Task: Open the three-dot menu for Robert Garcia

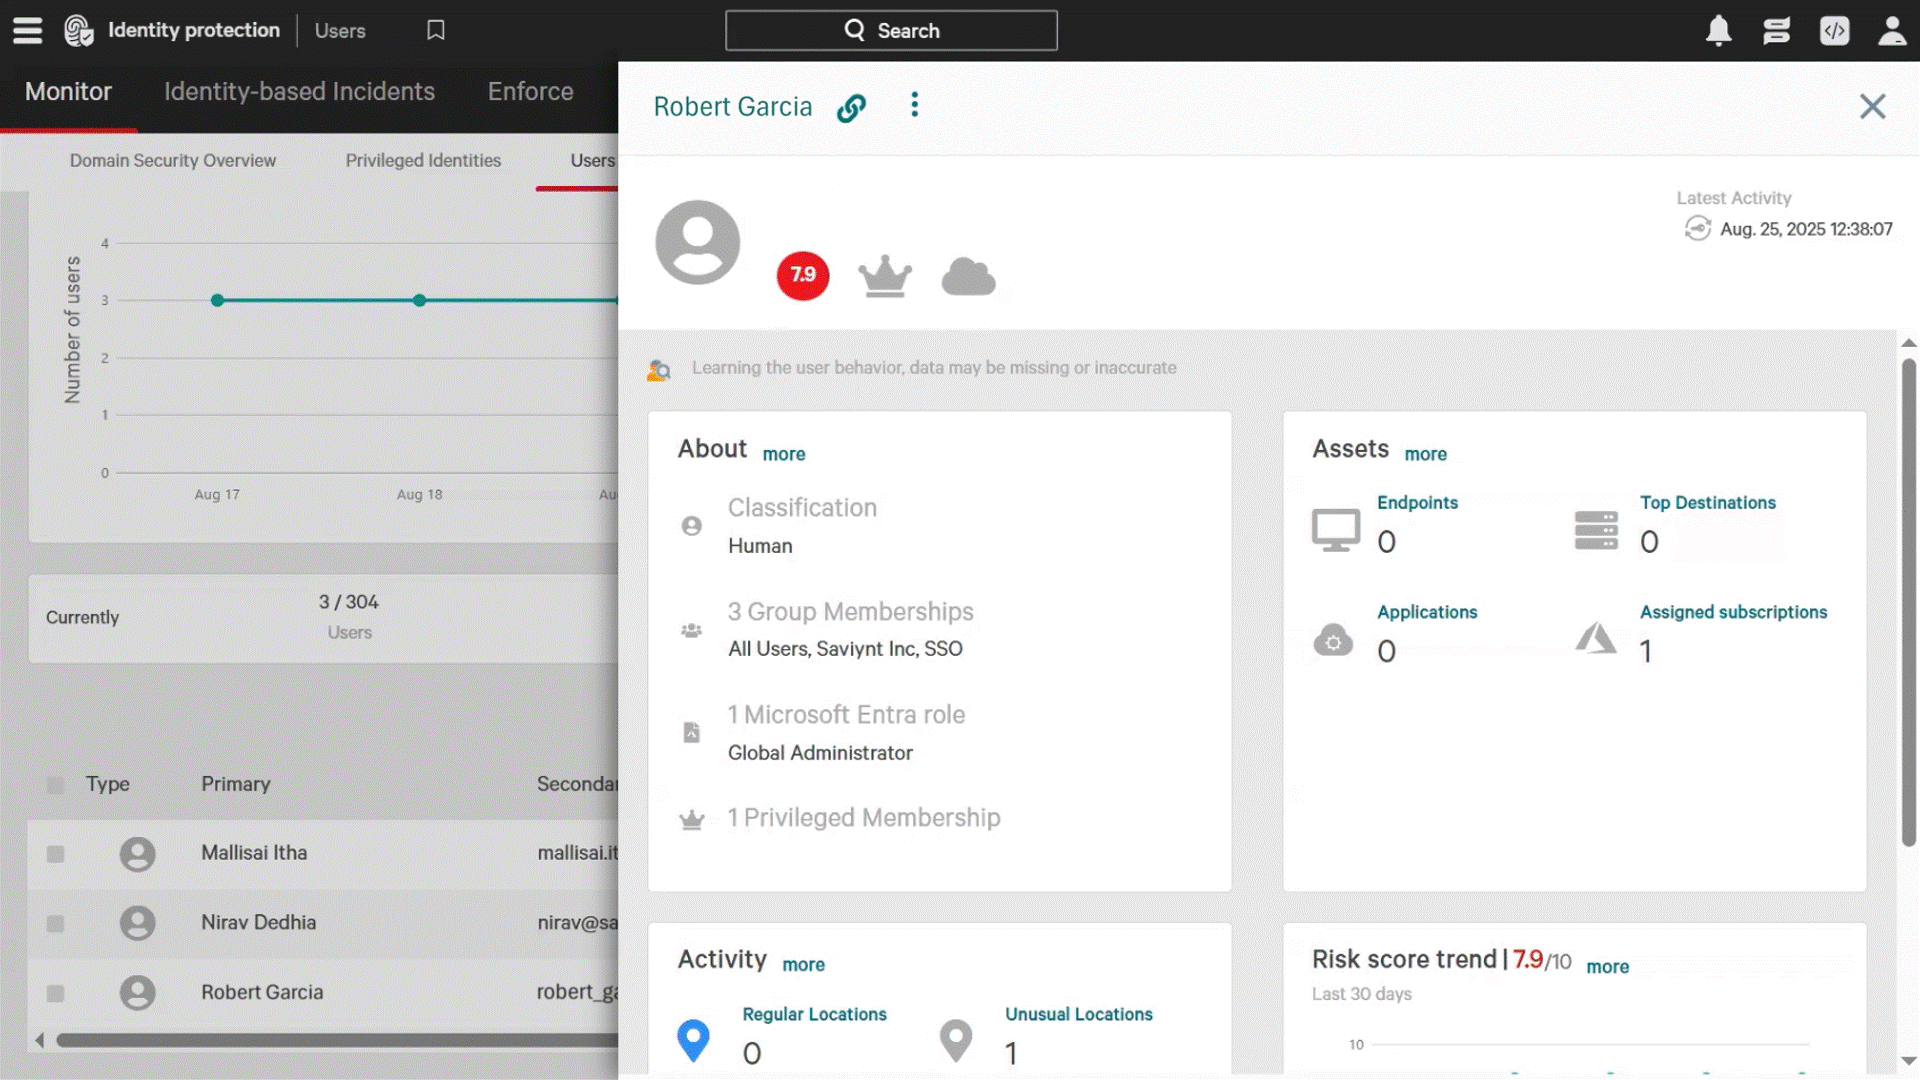Action: coord(914,105)
